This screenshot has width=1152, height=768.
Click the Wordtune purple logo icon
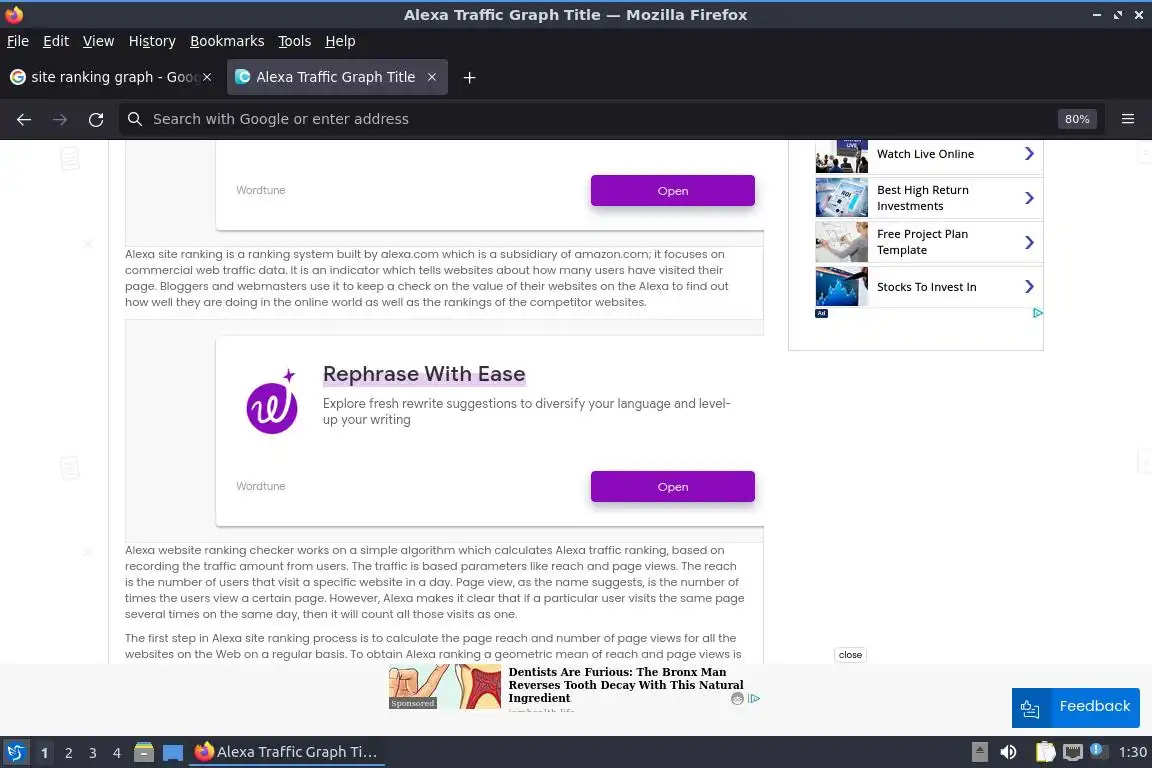click(x=272, y=401)
